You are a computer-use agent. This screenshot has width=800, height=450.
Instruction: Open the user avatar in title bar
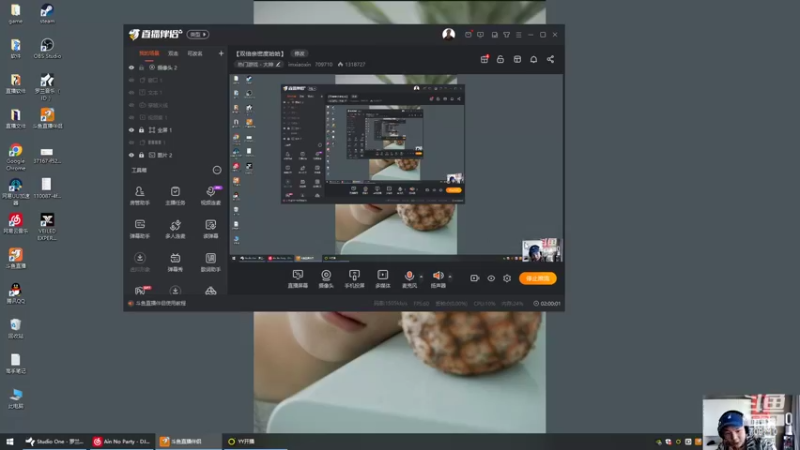(448, 34)
